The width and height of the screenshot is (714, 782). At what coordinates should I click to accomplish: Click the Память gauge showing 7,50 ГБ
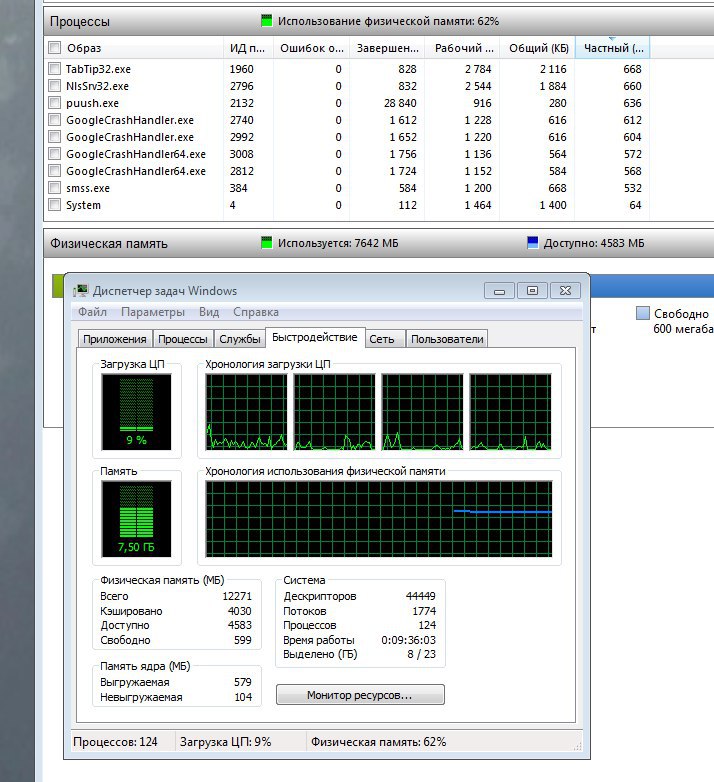coord(136,519)
